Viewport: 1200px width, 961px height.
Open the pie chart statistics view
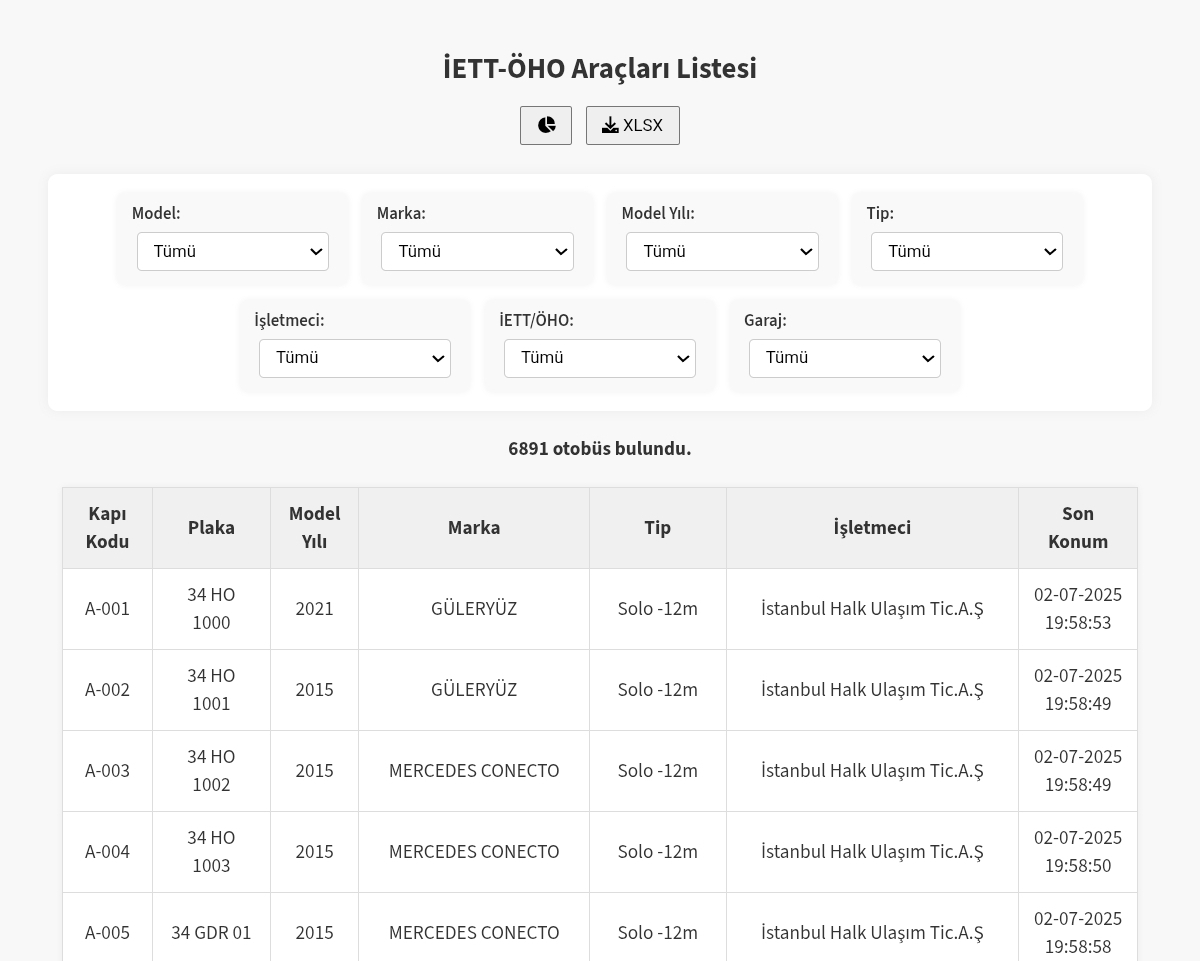point(546,125)
